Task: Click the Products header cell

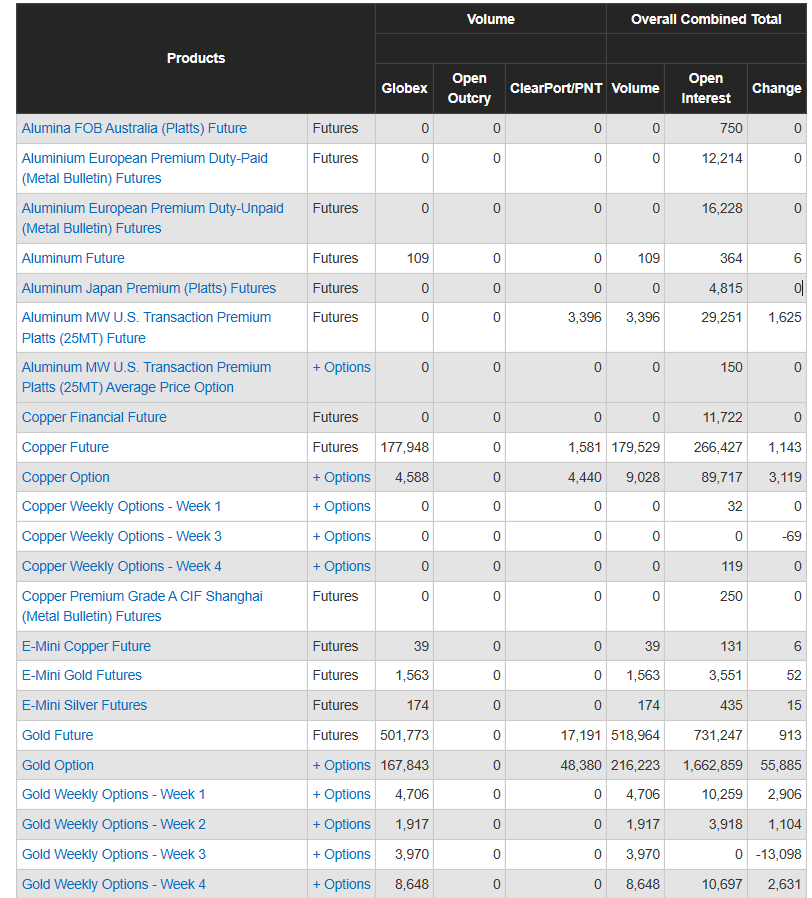Action: [196, 58]
